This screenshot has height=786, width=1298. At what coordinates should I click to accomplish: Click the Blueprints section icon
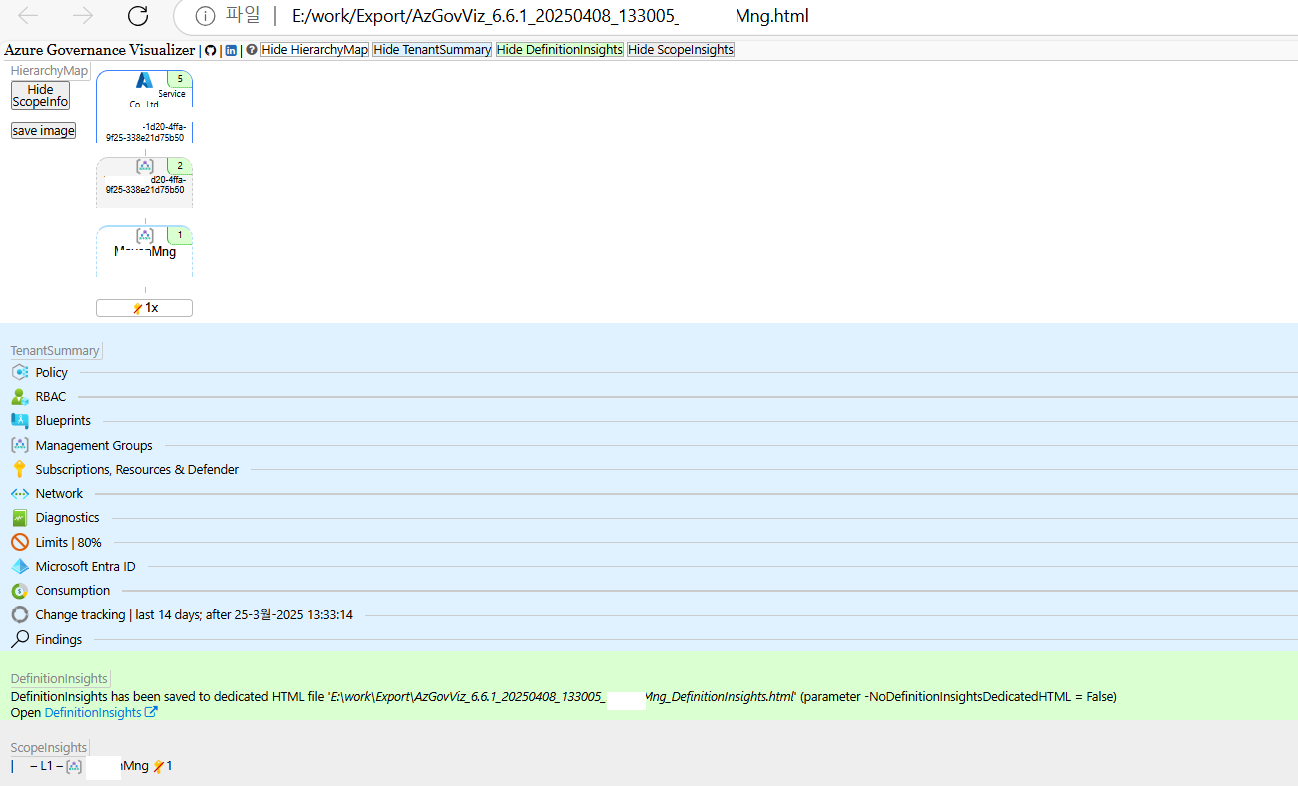pos(20,421)
